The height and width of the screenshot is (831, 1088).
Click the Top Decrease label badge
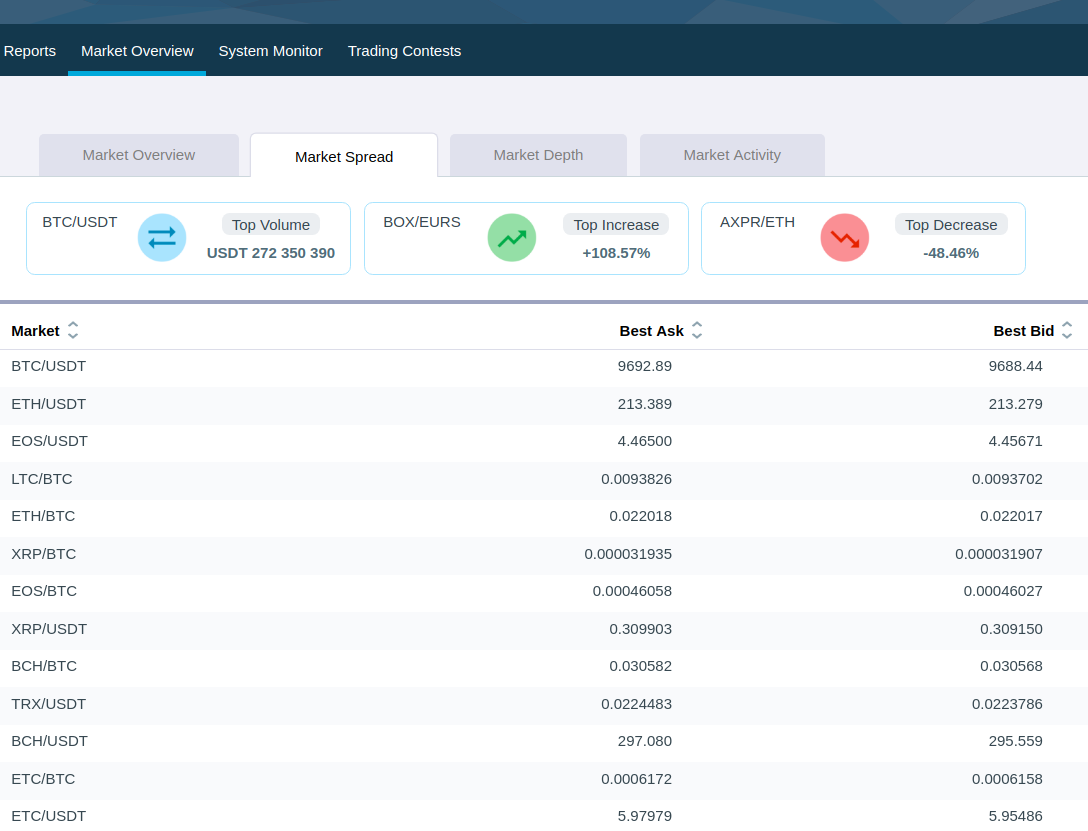tap(951, 225)
